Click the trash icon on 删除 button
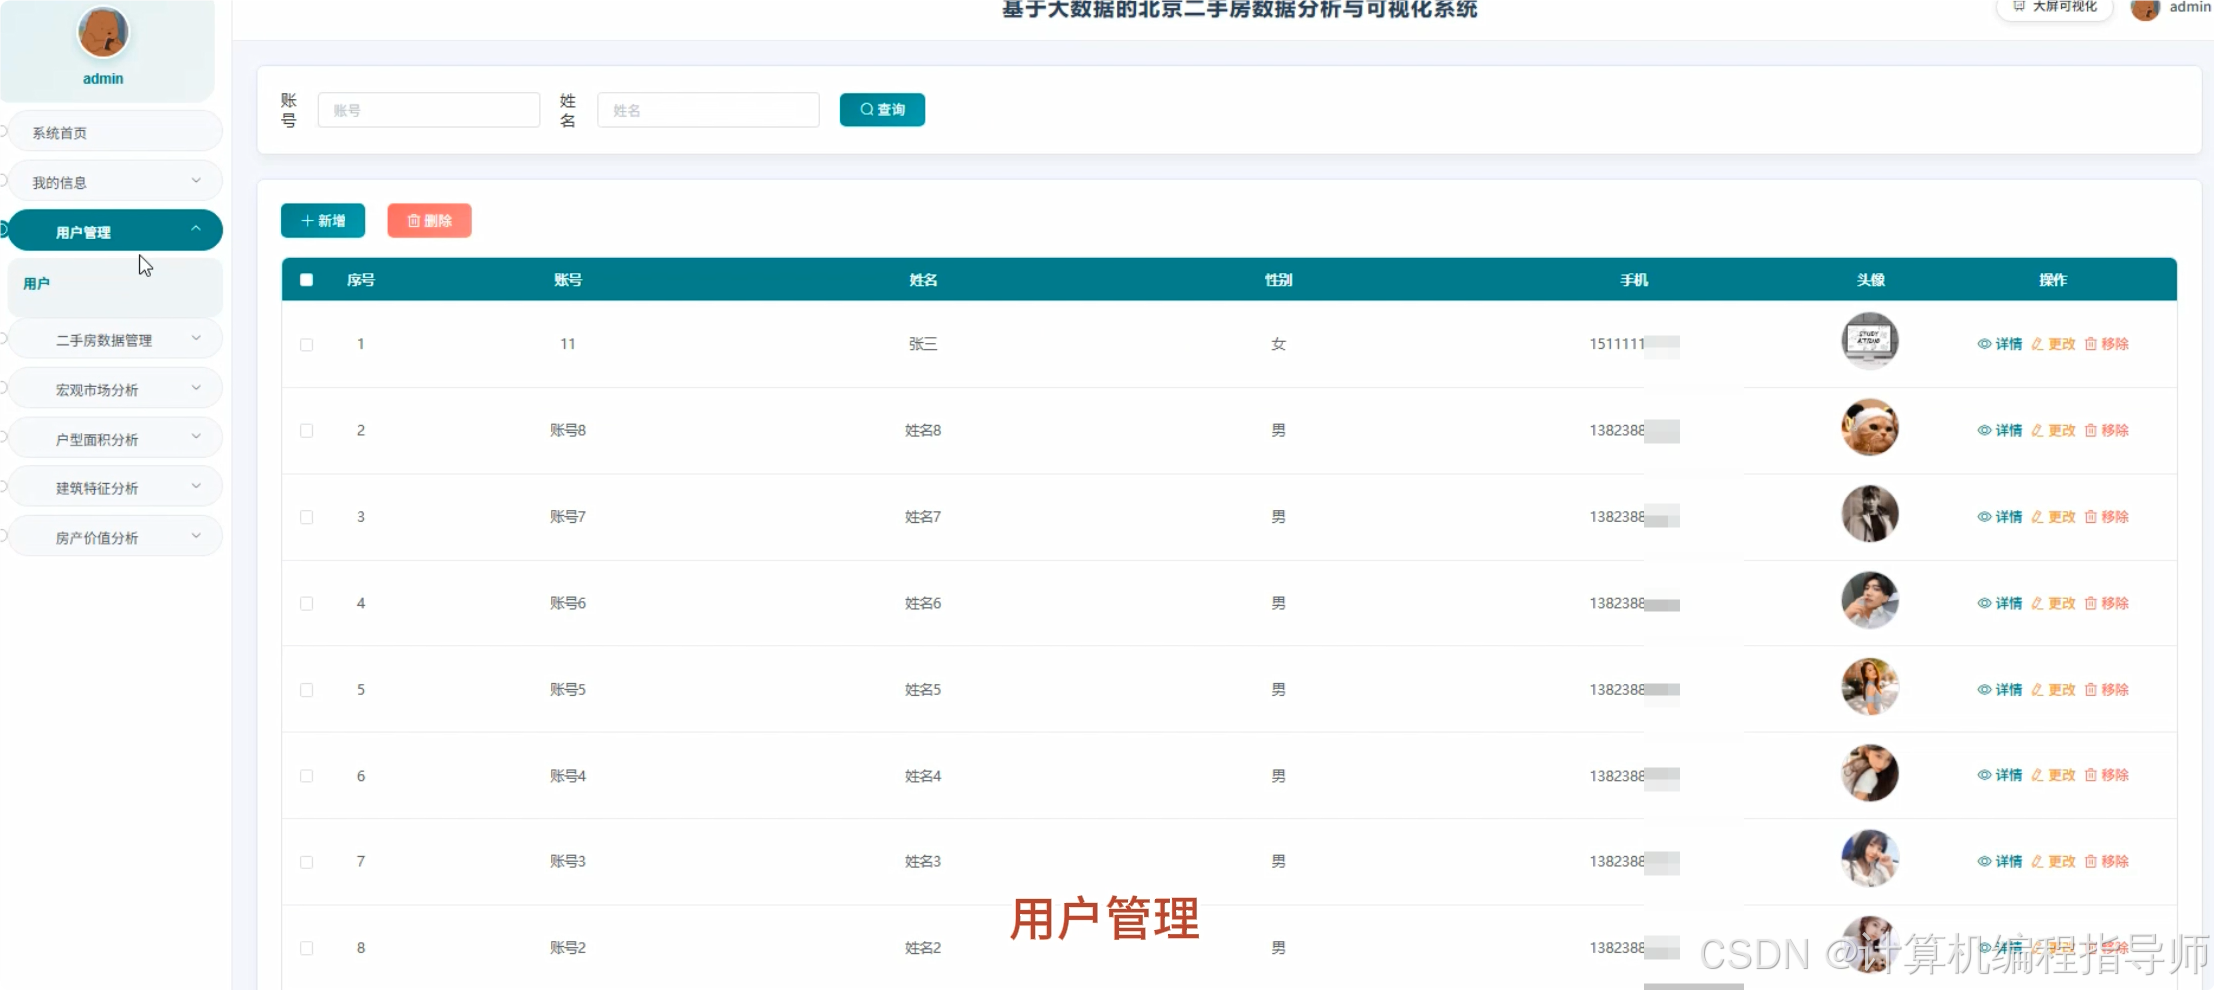This screenshot has height=990, width=2214. [x=416, y=220]
